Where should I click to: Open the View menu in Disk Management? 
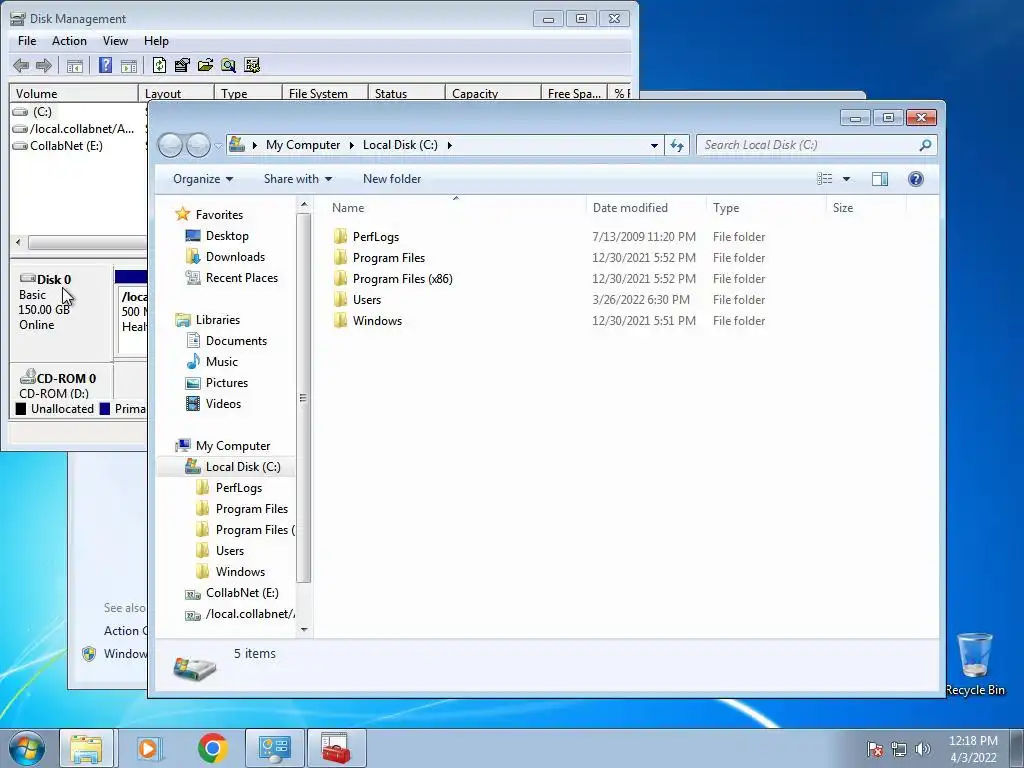(115, 40)
